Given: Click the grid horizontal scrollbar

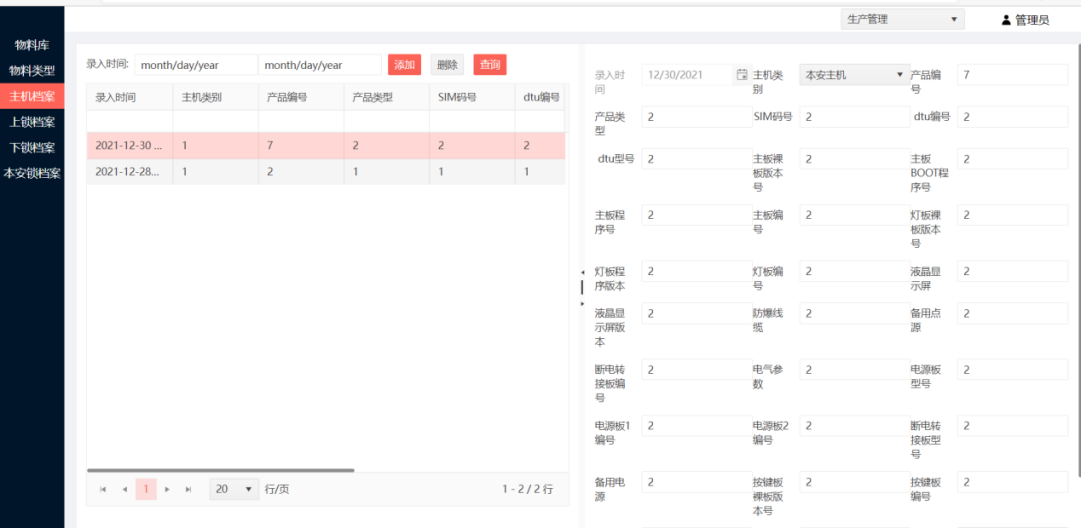Looking at the screenshot, I should [x=221, y=470].
